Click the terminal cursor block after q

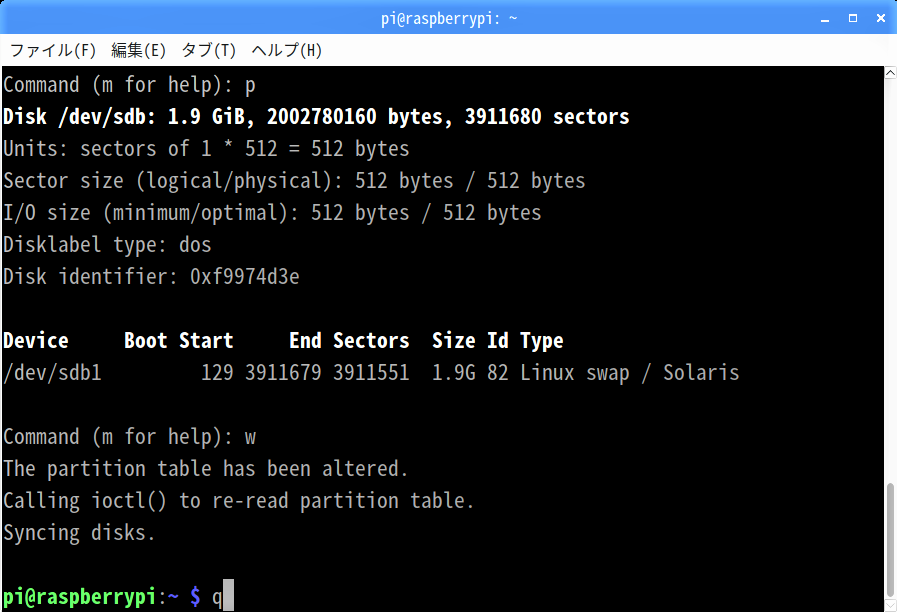(228, 595)
